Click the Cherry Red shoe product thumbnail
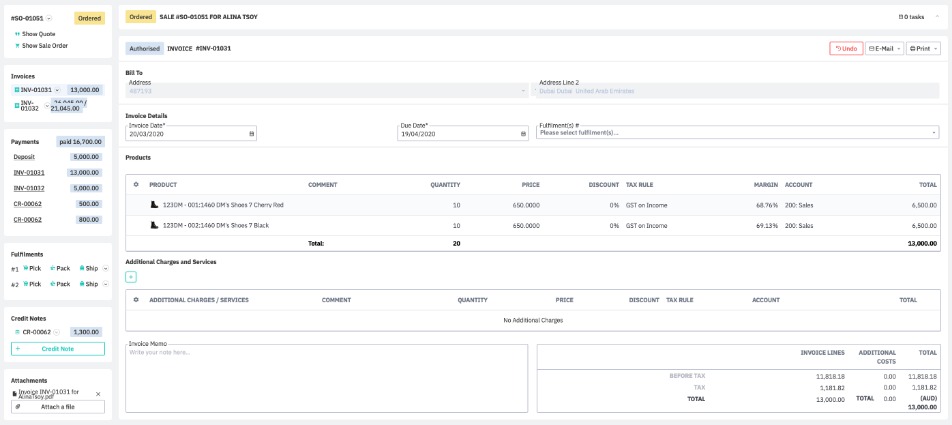This screenshot has width=952, height=425. pos(154,205)
